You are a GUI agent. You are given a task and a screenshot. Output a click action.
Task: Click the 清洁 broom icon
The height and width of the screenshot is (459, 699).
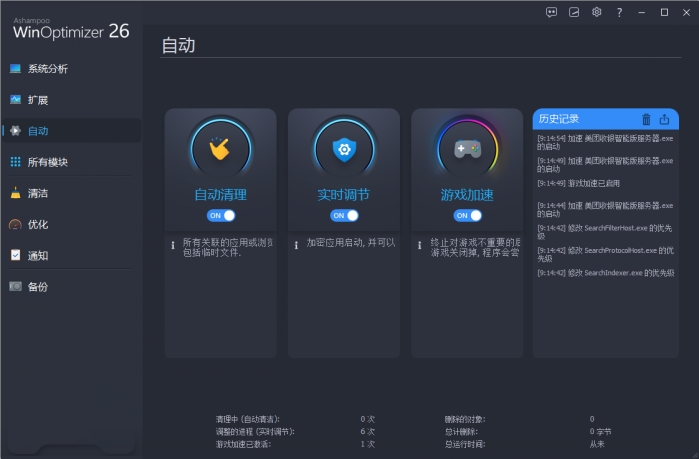point(16,193)
